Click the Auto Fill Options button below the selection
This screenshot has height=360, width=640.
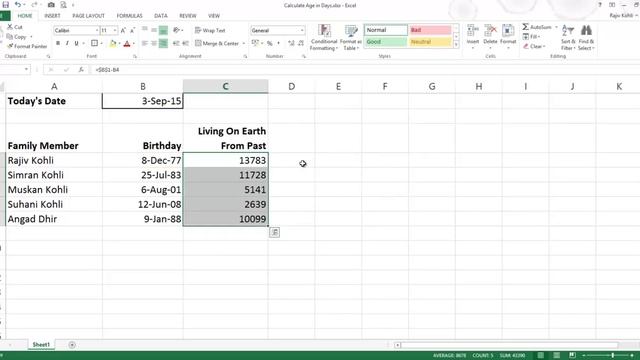pyautogui.click(x=274, y=233)
